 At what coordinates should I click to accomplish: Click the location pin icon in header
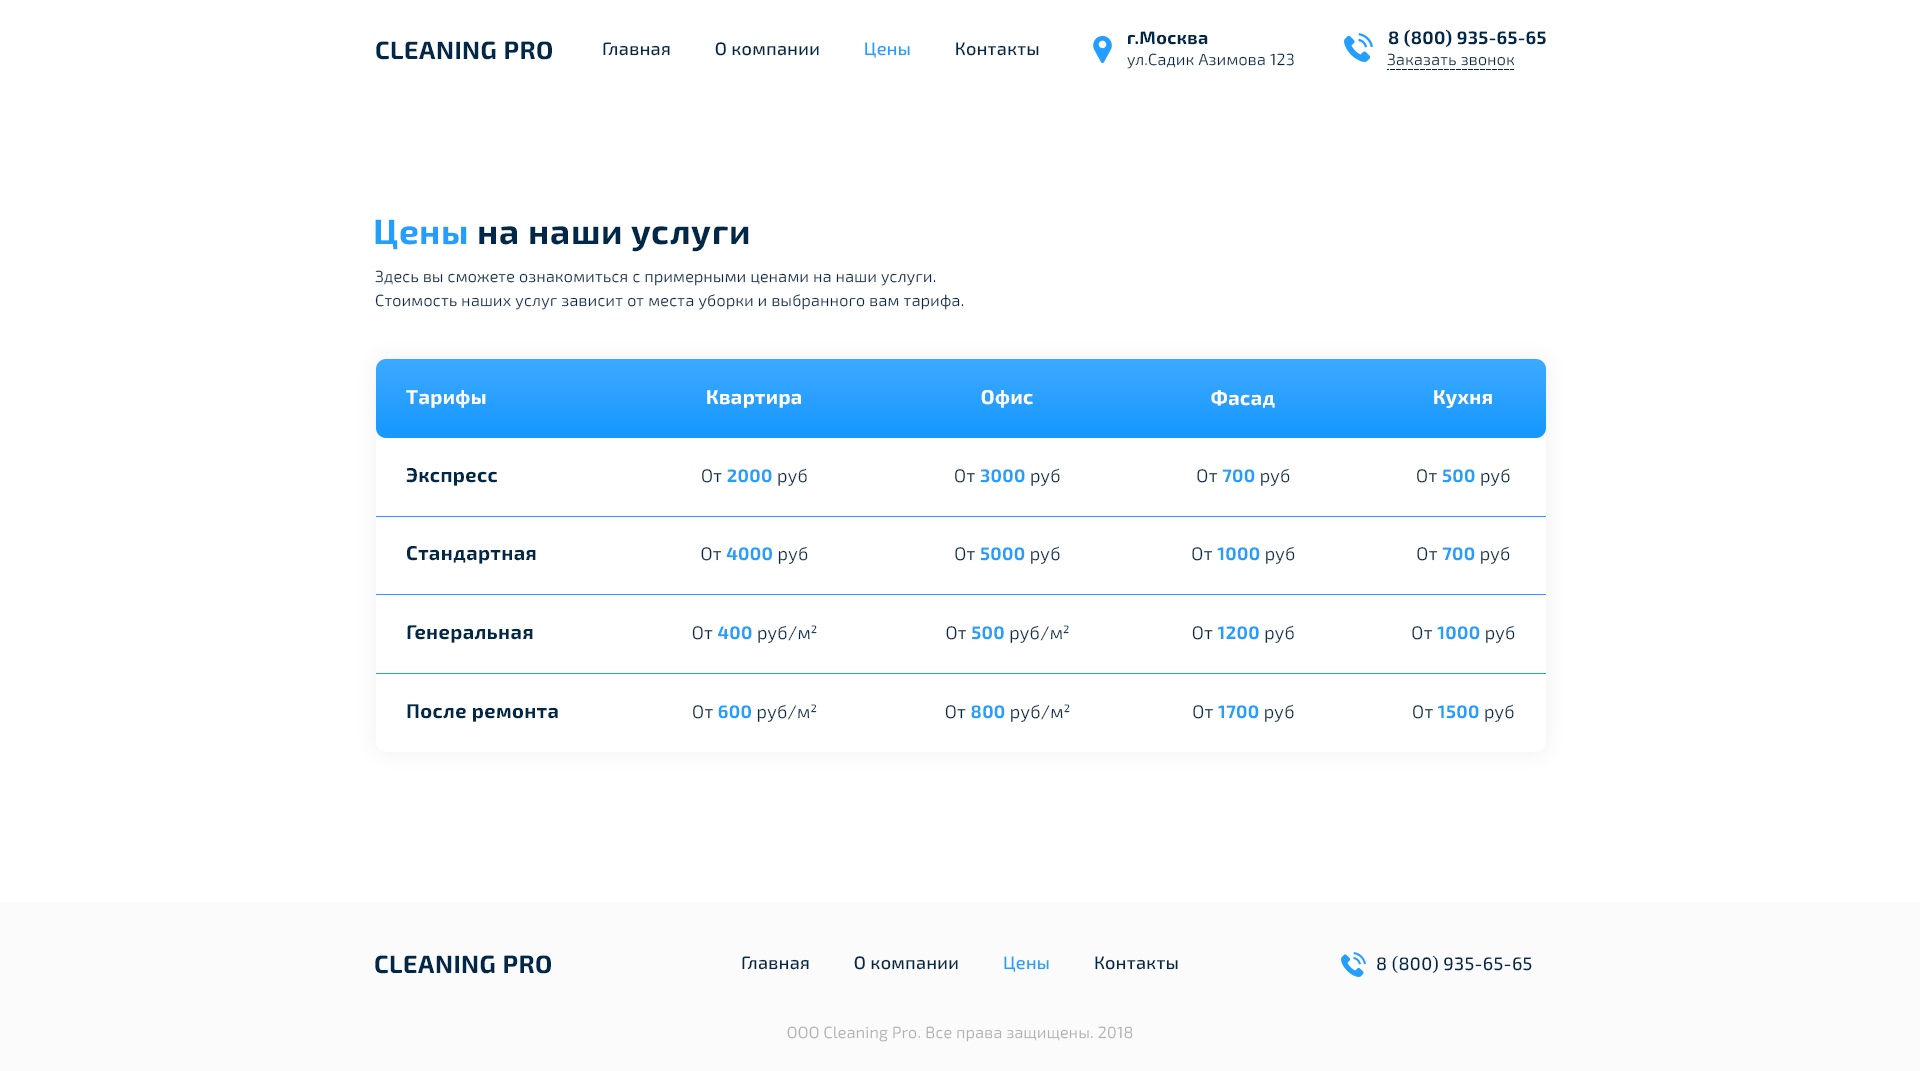(1102, 49)
